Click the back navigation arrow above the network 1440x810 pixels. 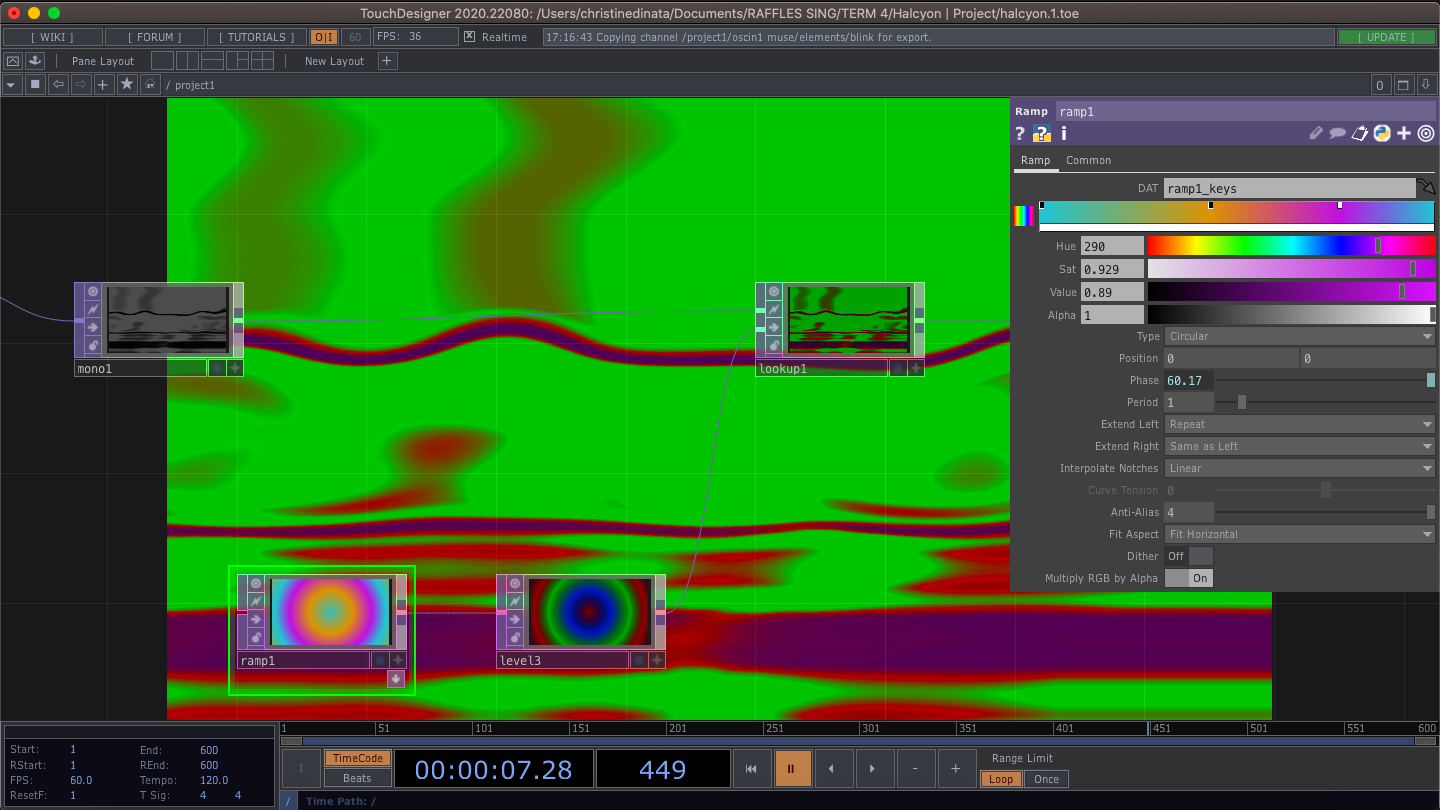pos(56,84)
